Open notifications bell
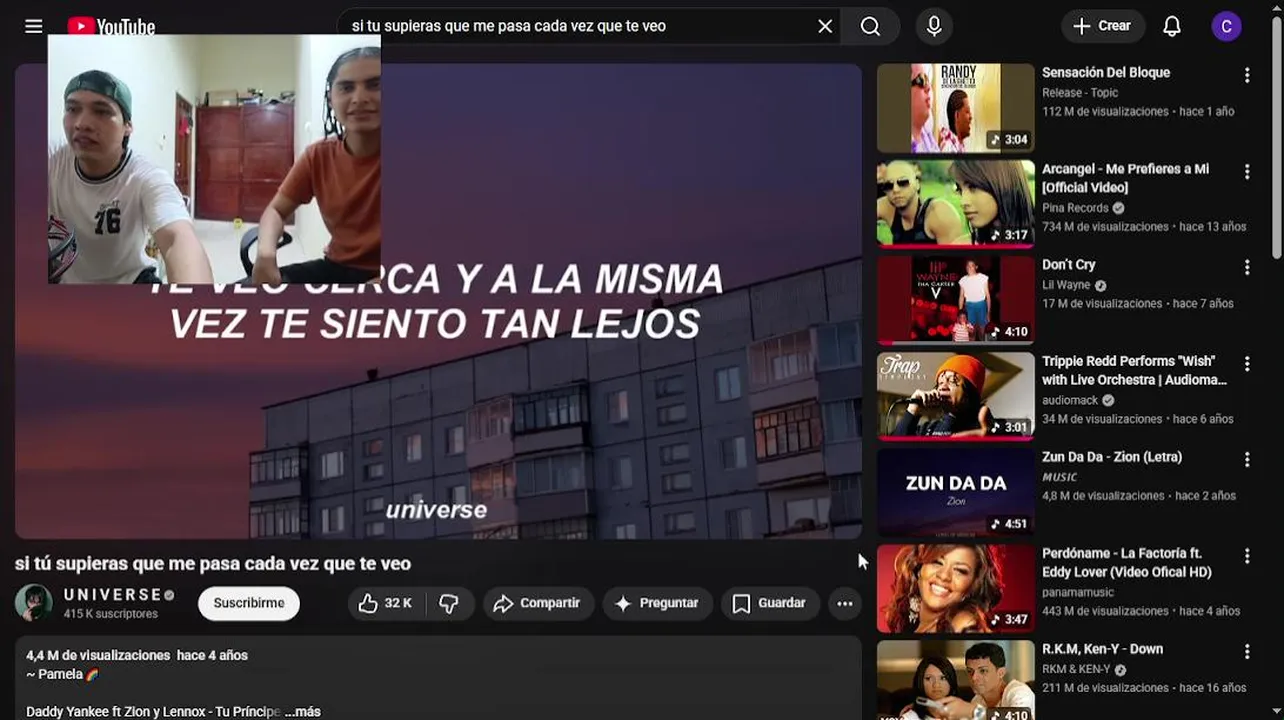 coord(1172,27)
